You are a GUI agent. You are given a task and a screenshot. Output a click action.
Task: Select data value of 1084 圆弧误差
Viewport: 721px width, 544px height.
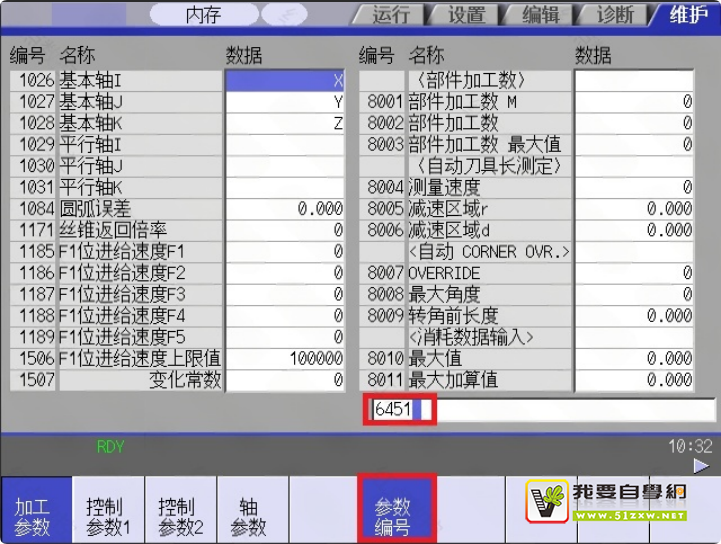point(285,209)
